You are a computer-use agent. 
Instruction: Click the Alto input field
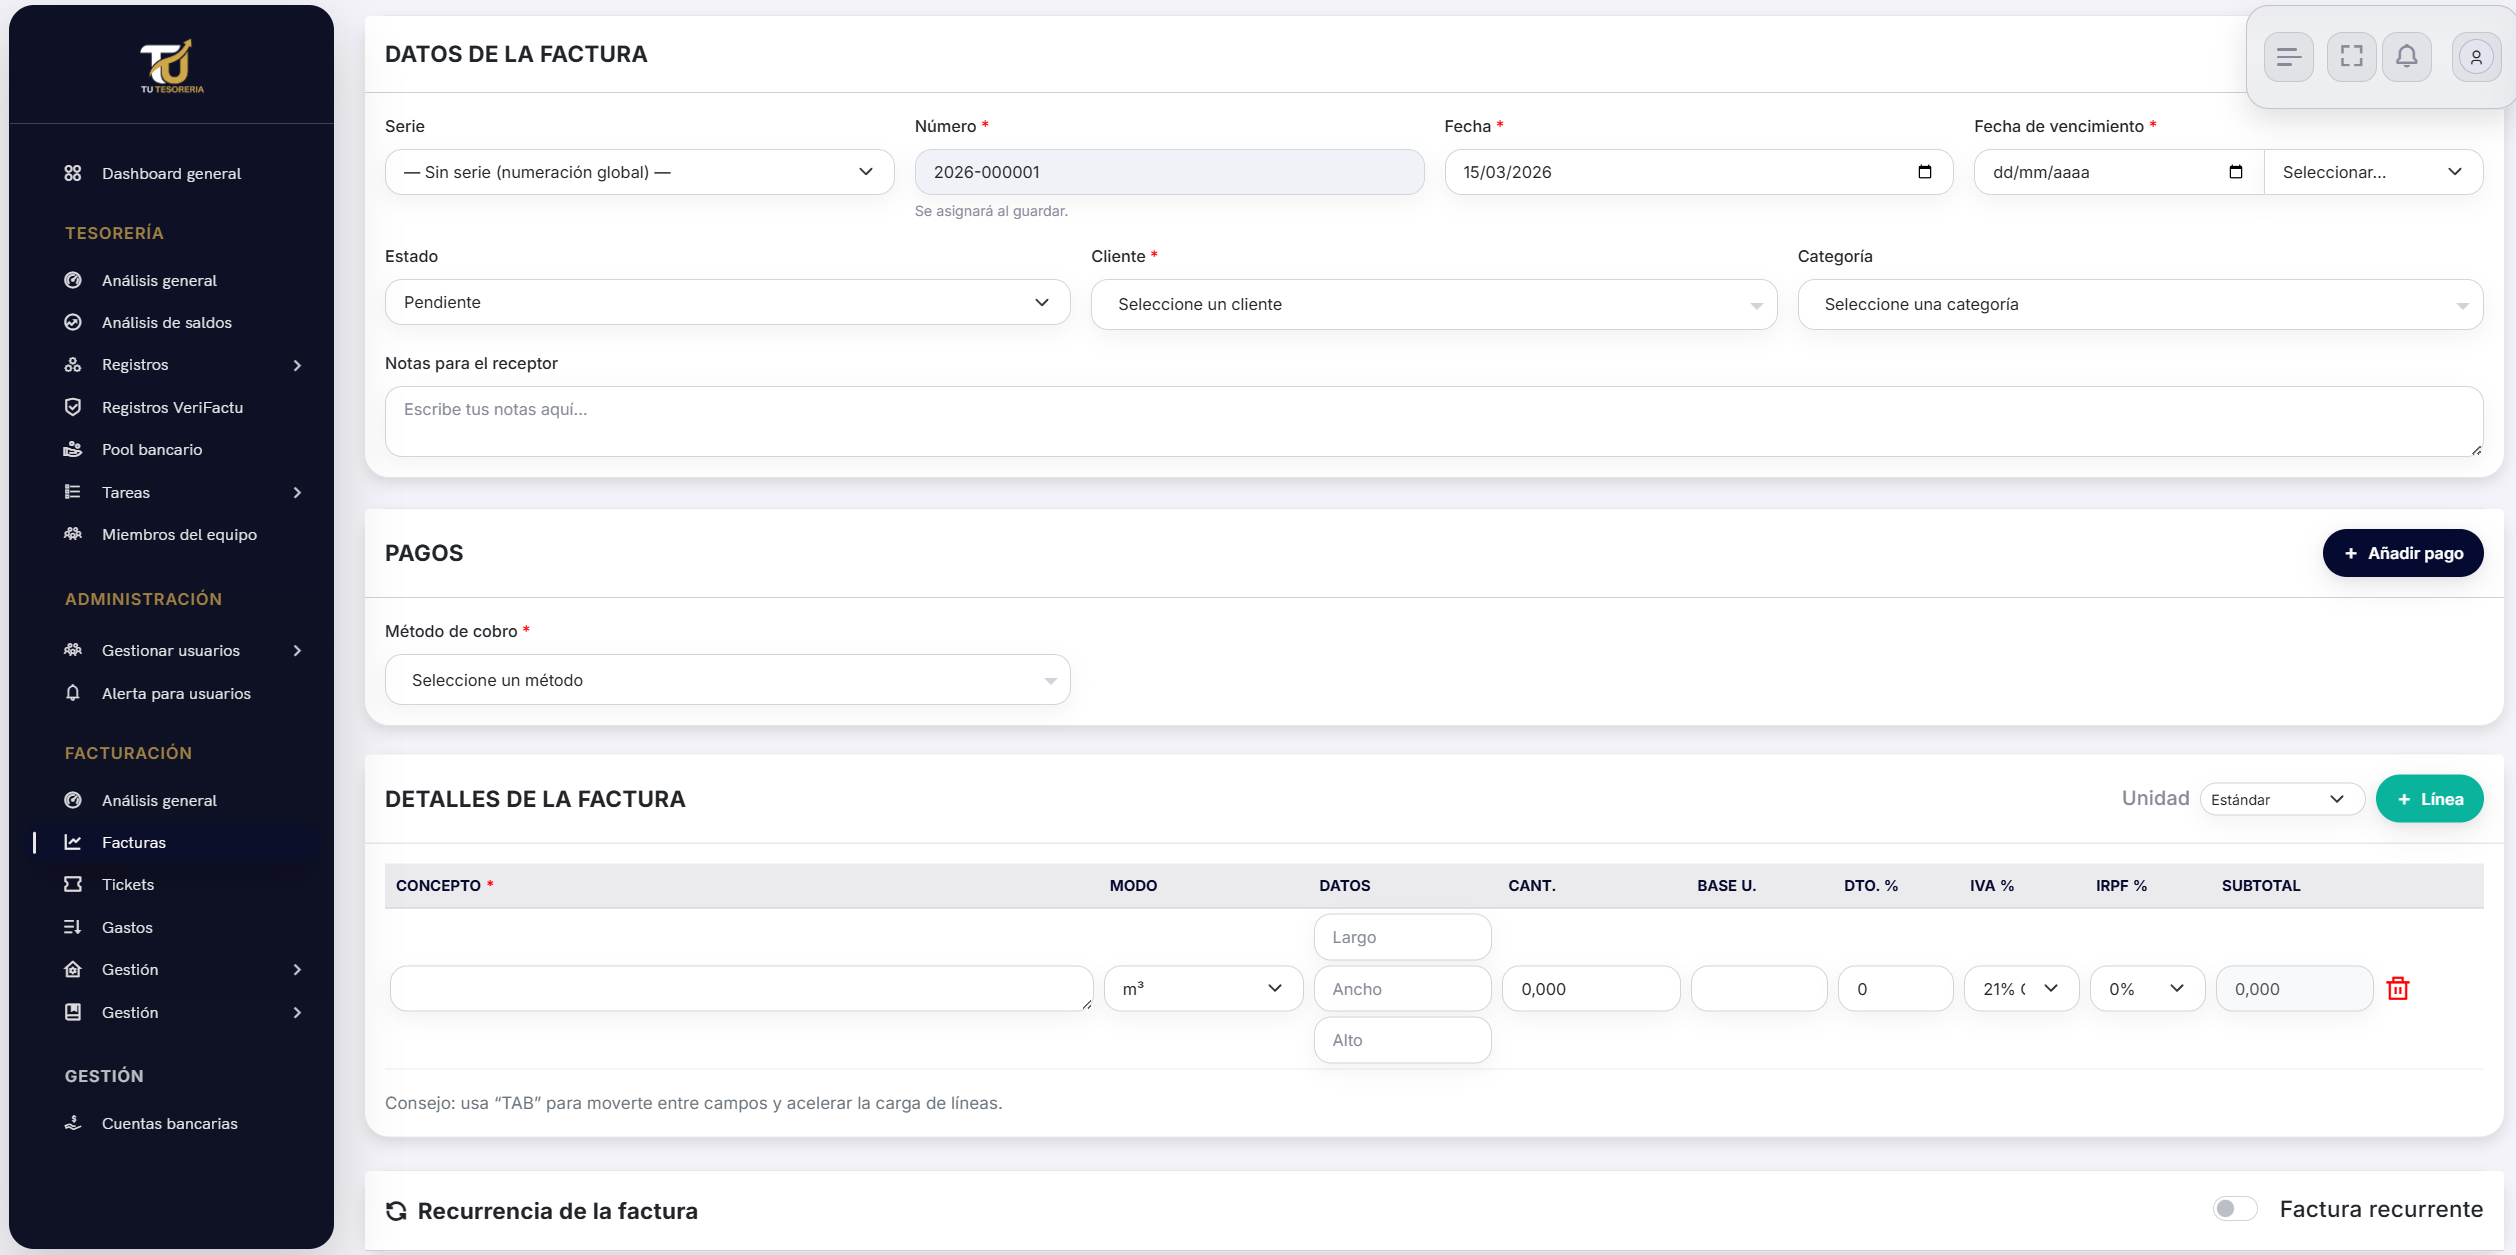tap(1402, 1040)
